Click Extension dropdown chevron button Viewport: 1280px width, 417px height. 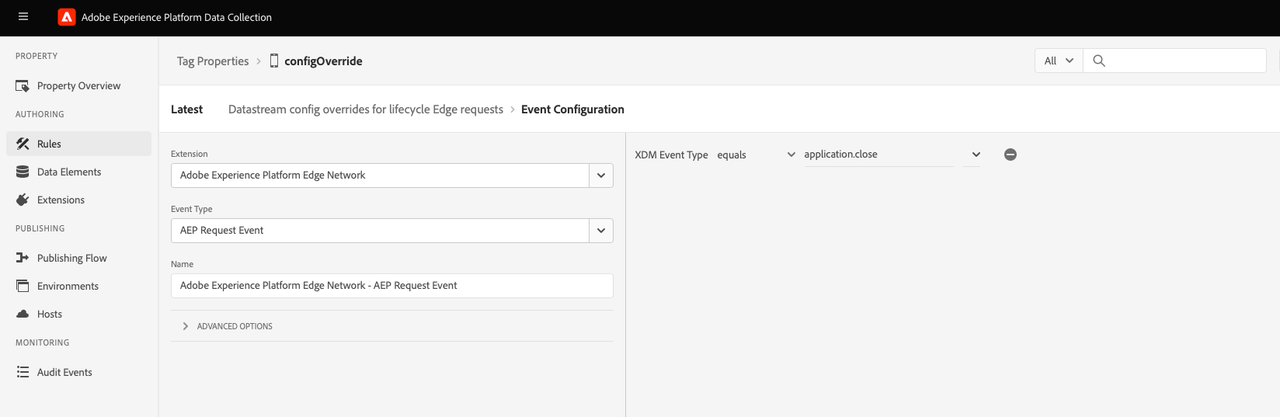coord(601,175)
